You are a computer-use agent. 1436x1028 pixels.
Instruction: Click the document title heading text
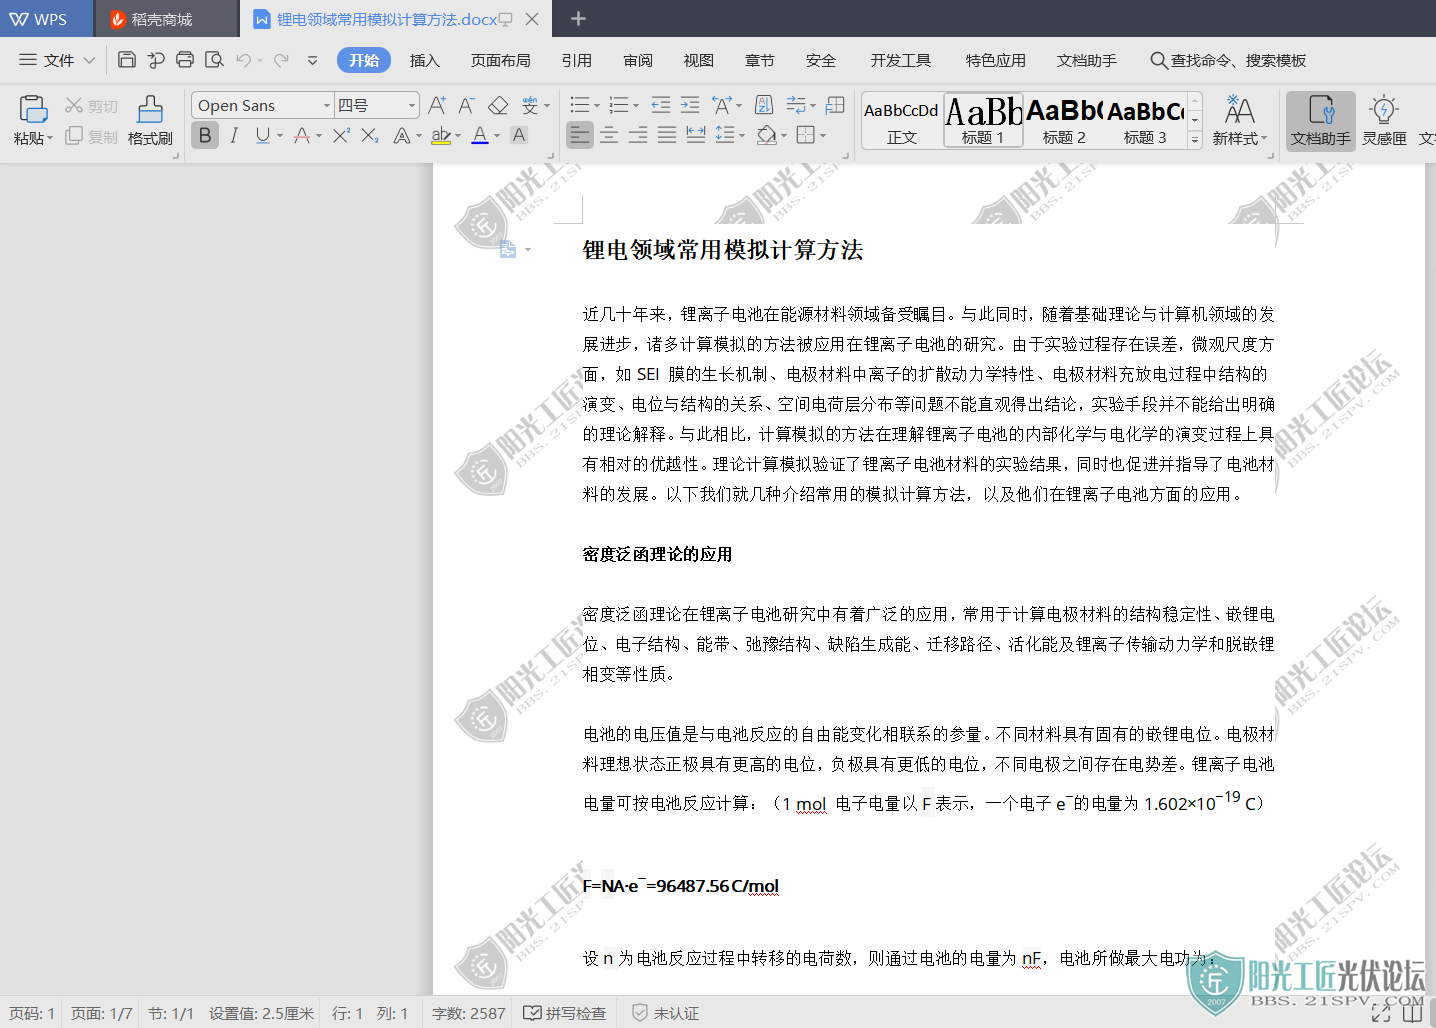coord(722,250)
